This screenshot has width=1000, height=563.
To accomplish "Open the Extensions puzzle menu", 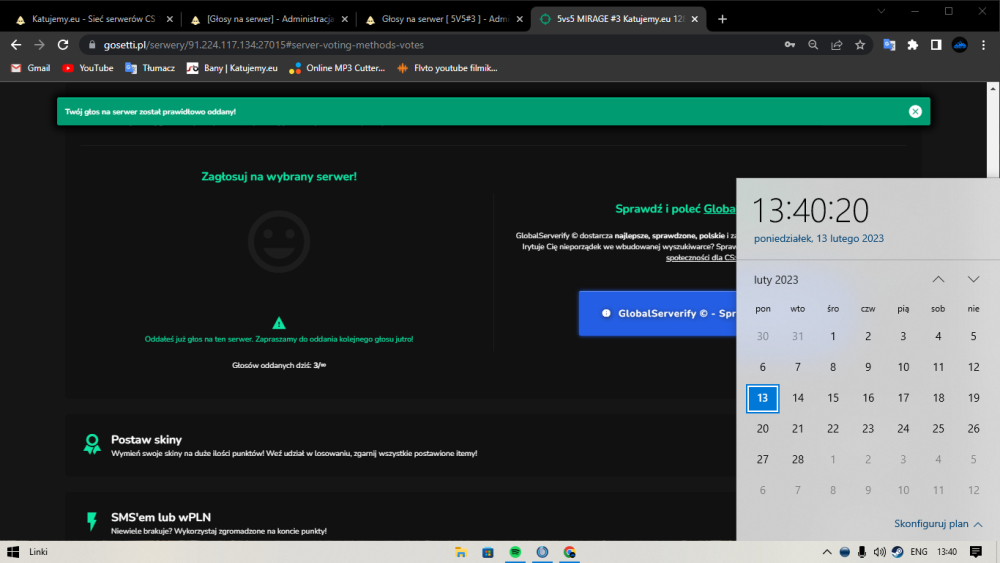I will (x=913, y=45).
